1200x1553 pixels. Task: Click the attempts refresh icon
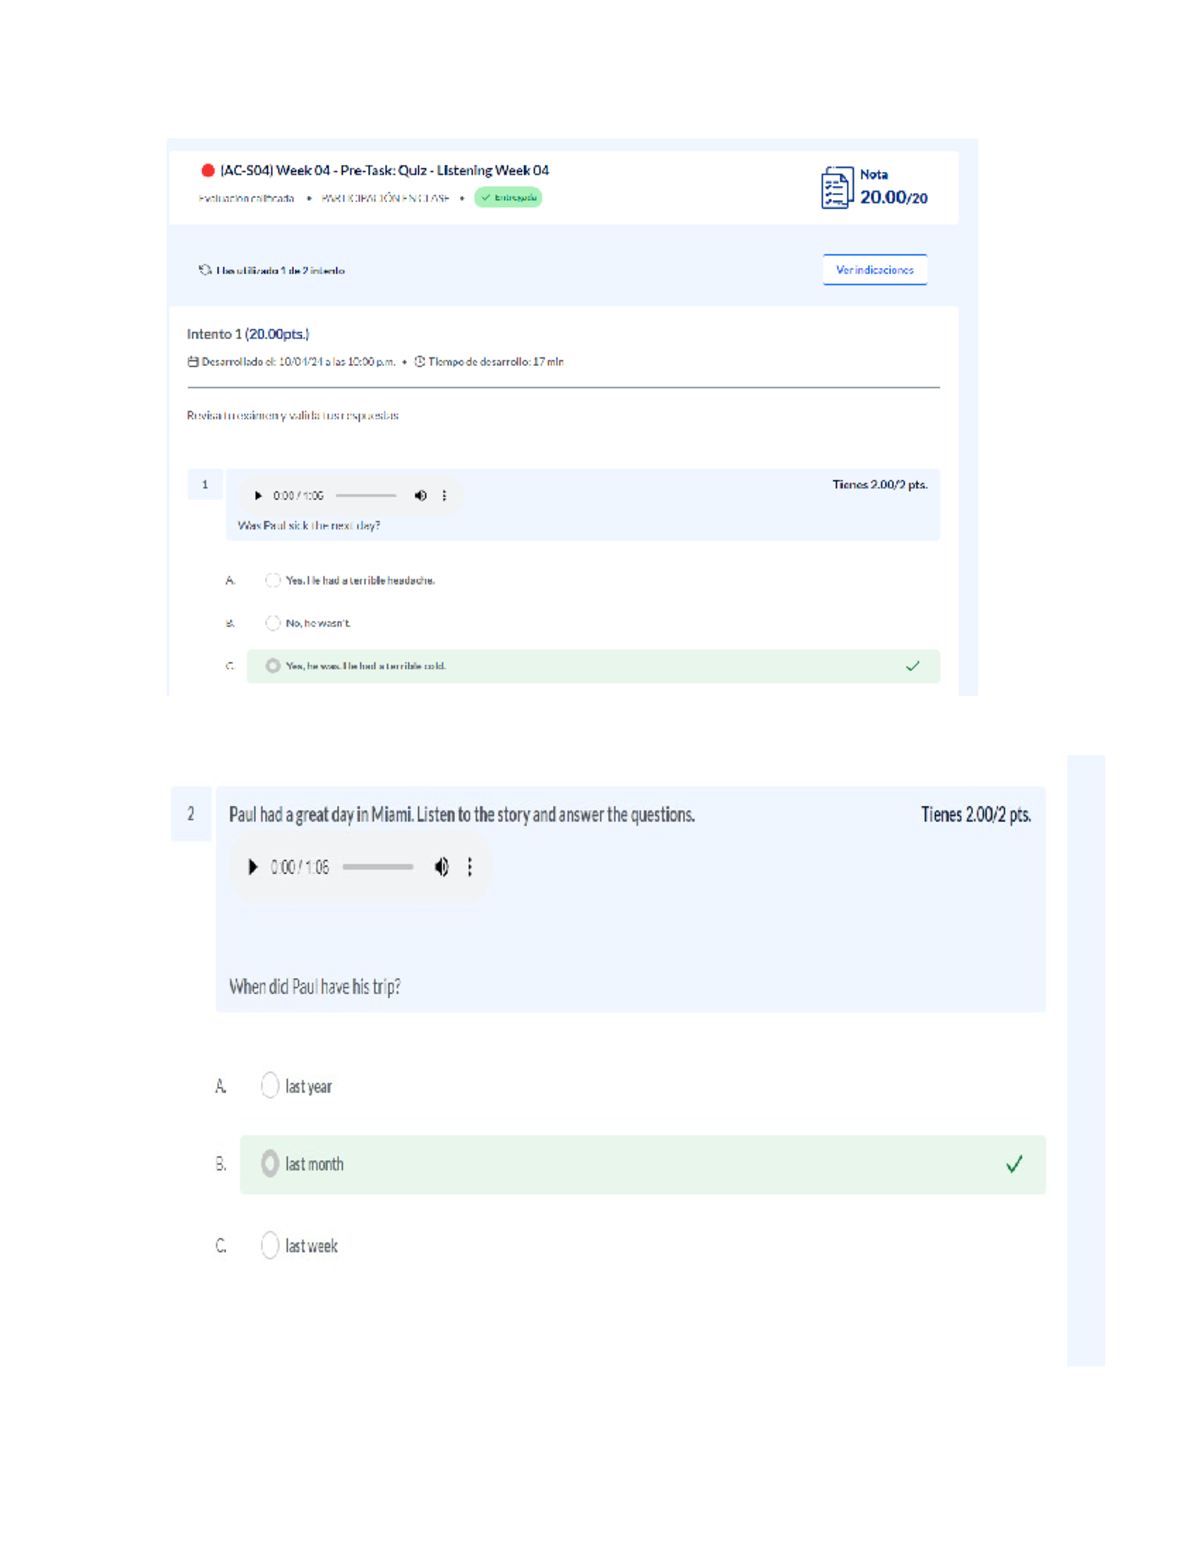click(x=205, y=270)
